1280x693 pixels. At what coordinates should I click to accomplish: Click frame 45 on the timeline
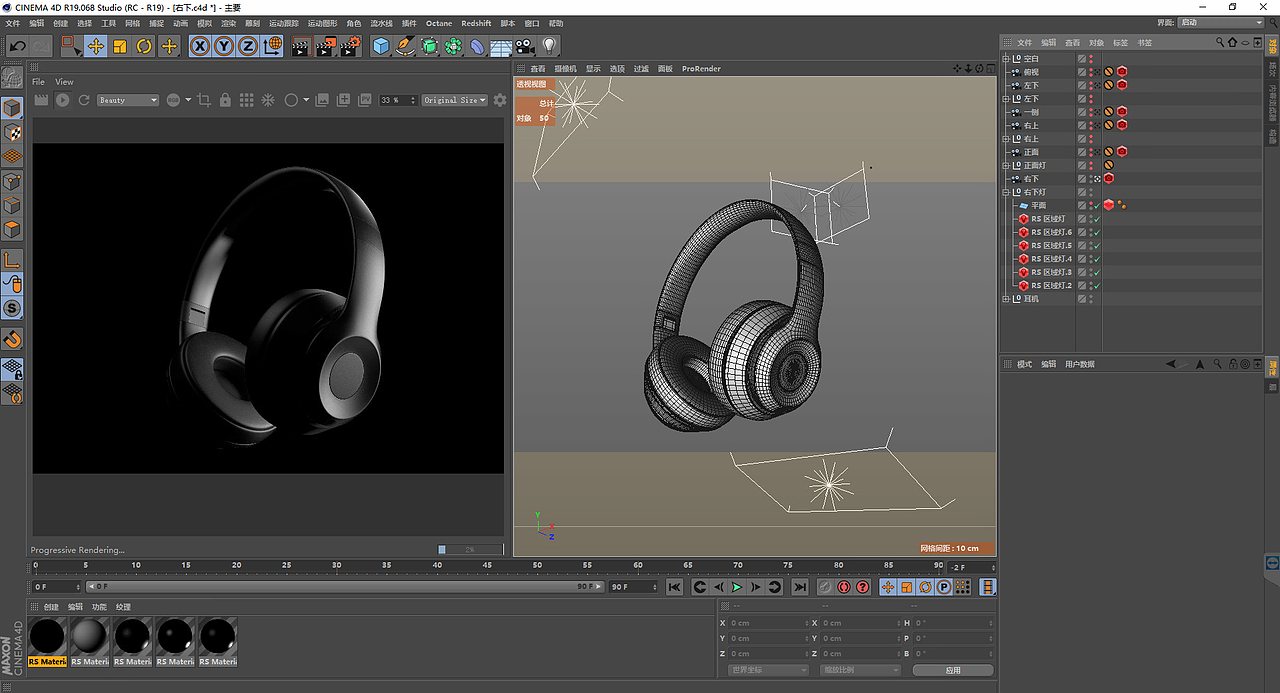tap(487, 567)
